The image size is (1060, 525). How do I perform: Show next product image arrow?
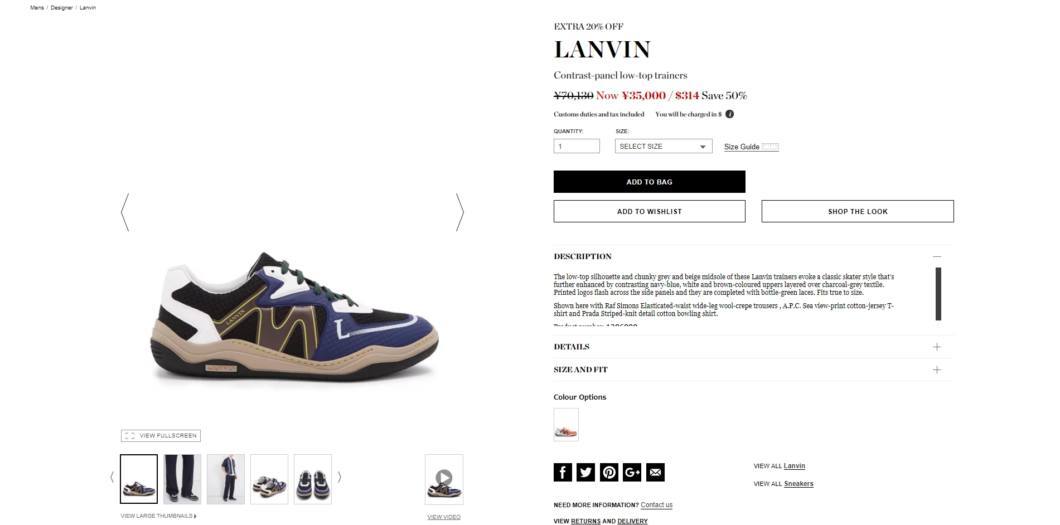460,212
